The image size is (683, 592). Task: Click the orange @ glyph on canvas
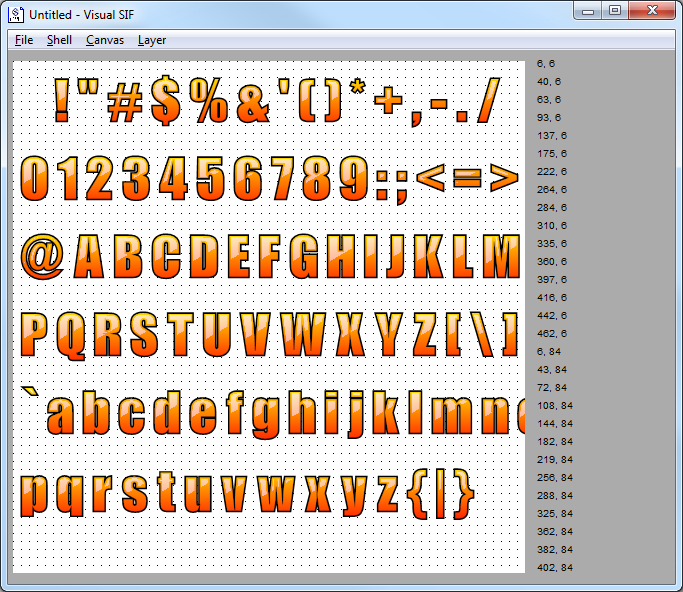pos(42,257)
